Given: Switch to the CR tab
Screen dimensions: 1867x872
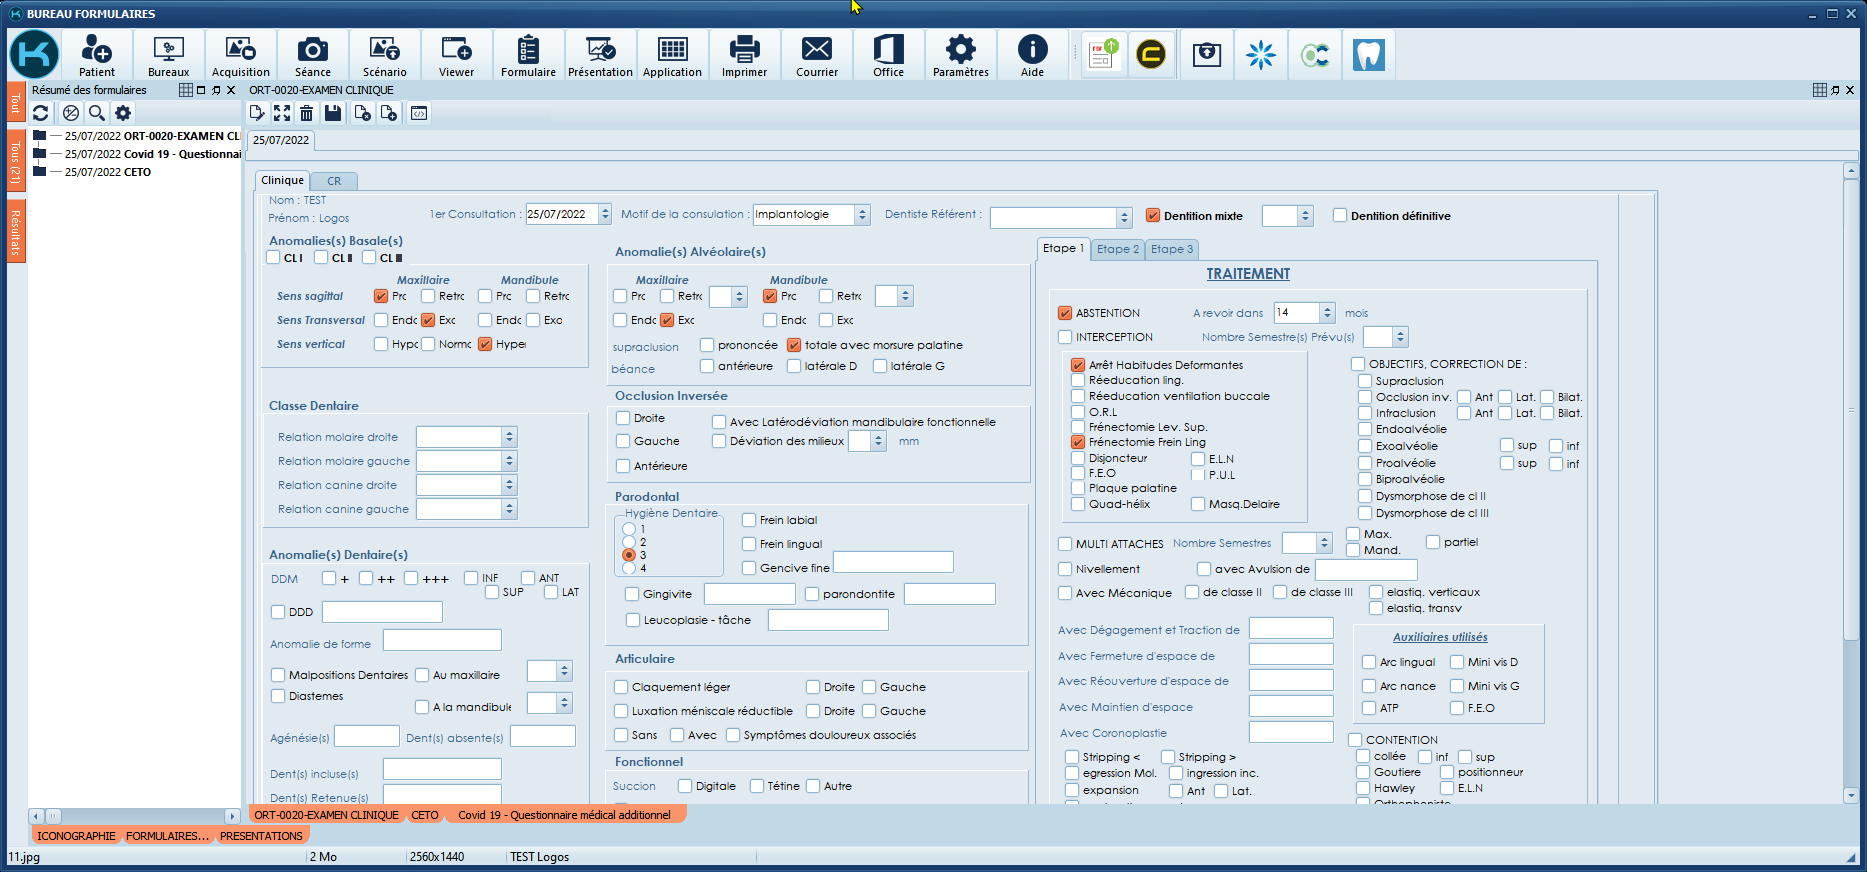Looking at the screenshot, I should pyautogui.click(x=334, y=181).
